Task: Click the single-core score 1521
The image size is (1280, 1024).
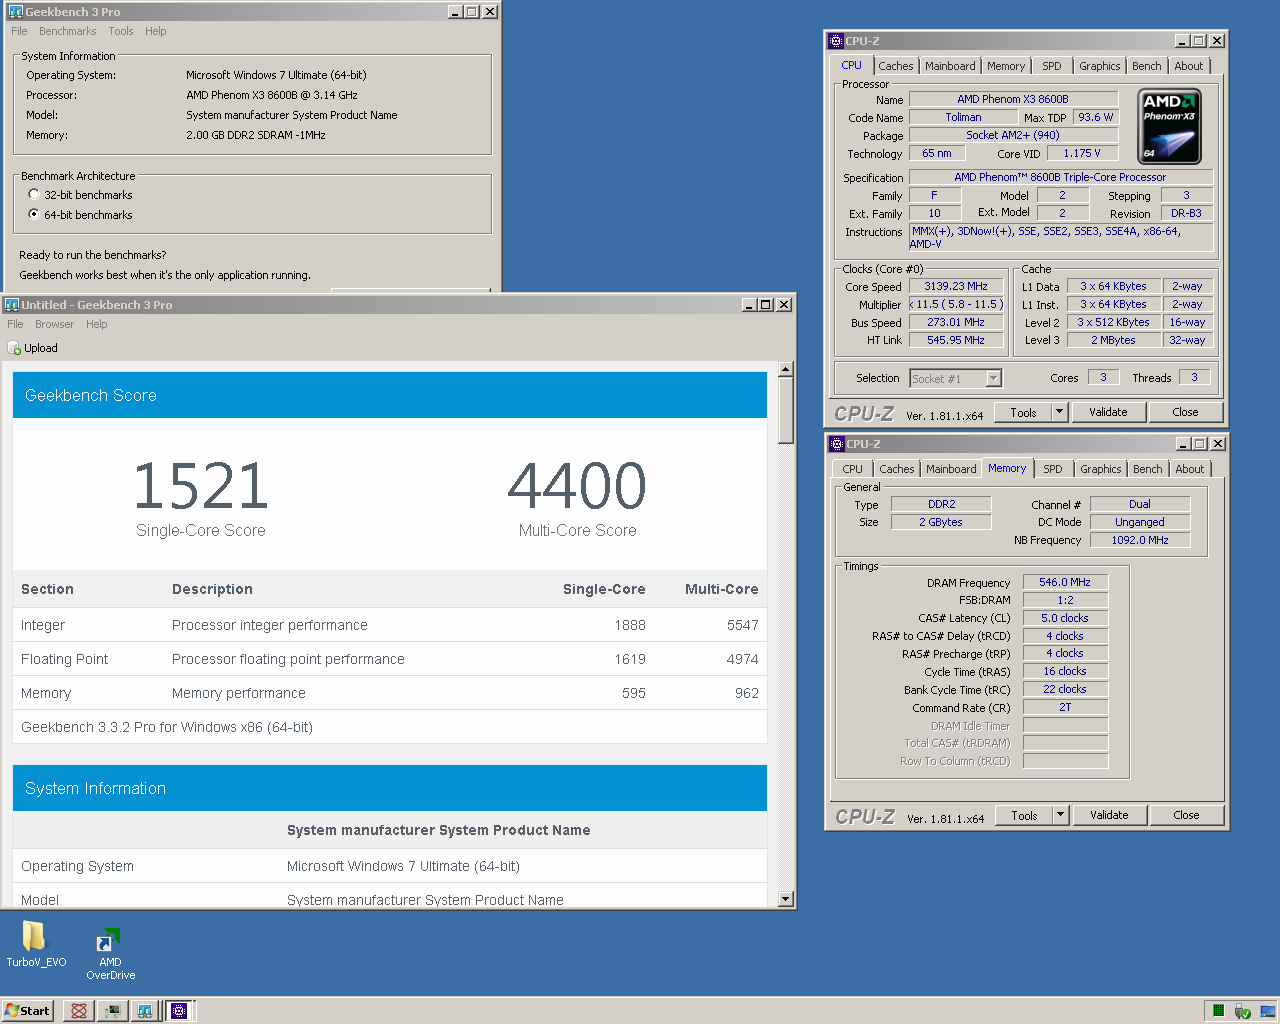Action: tap(201, 486)
